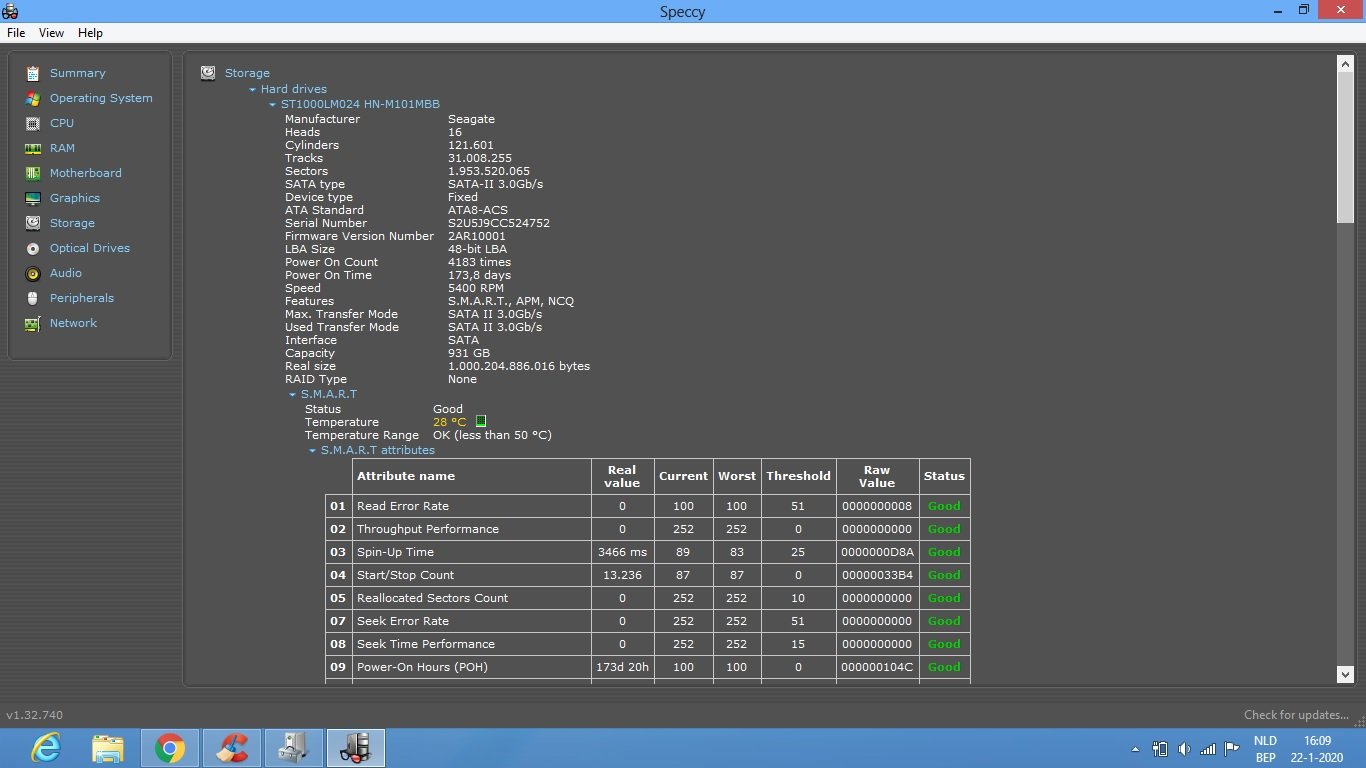1366x768 pixels.
Task: Click the Spin-Up Time 3466 ms value
Action: point(622,552)
